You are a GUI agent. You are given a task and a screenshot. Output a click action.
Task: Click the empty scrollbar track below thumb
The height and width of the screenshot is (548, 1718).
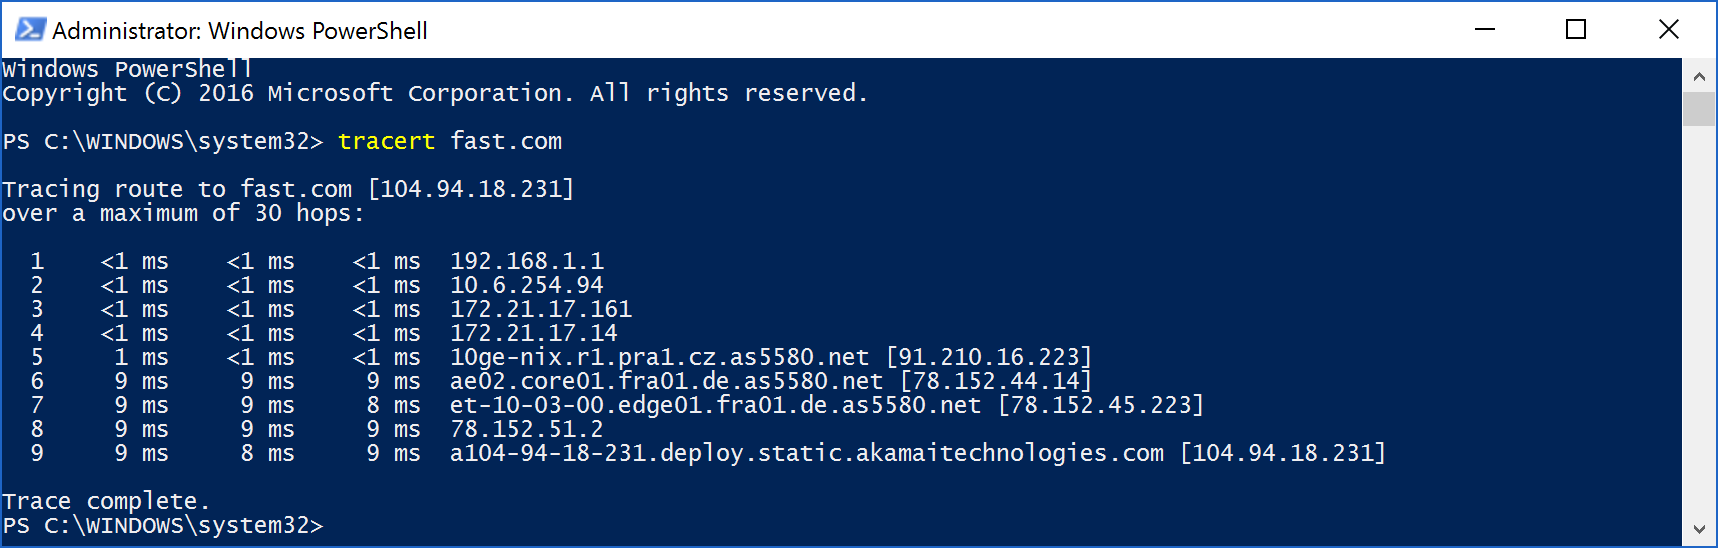tap(1699, 320)
